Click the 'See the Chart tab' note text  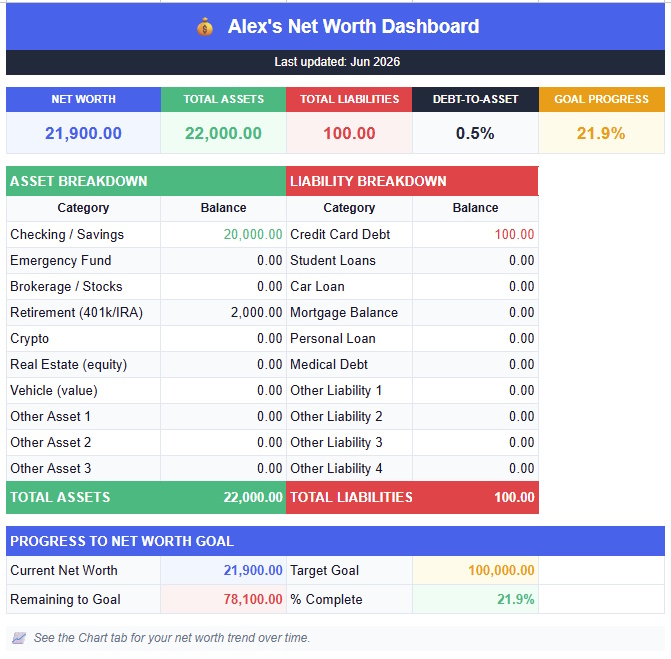coord(172,638)
